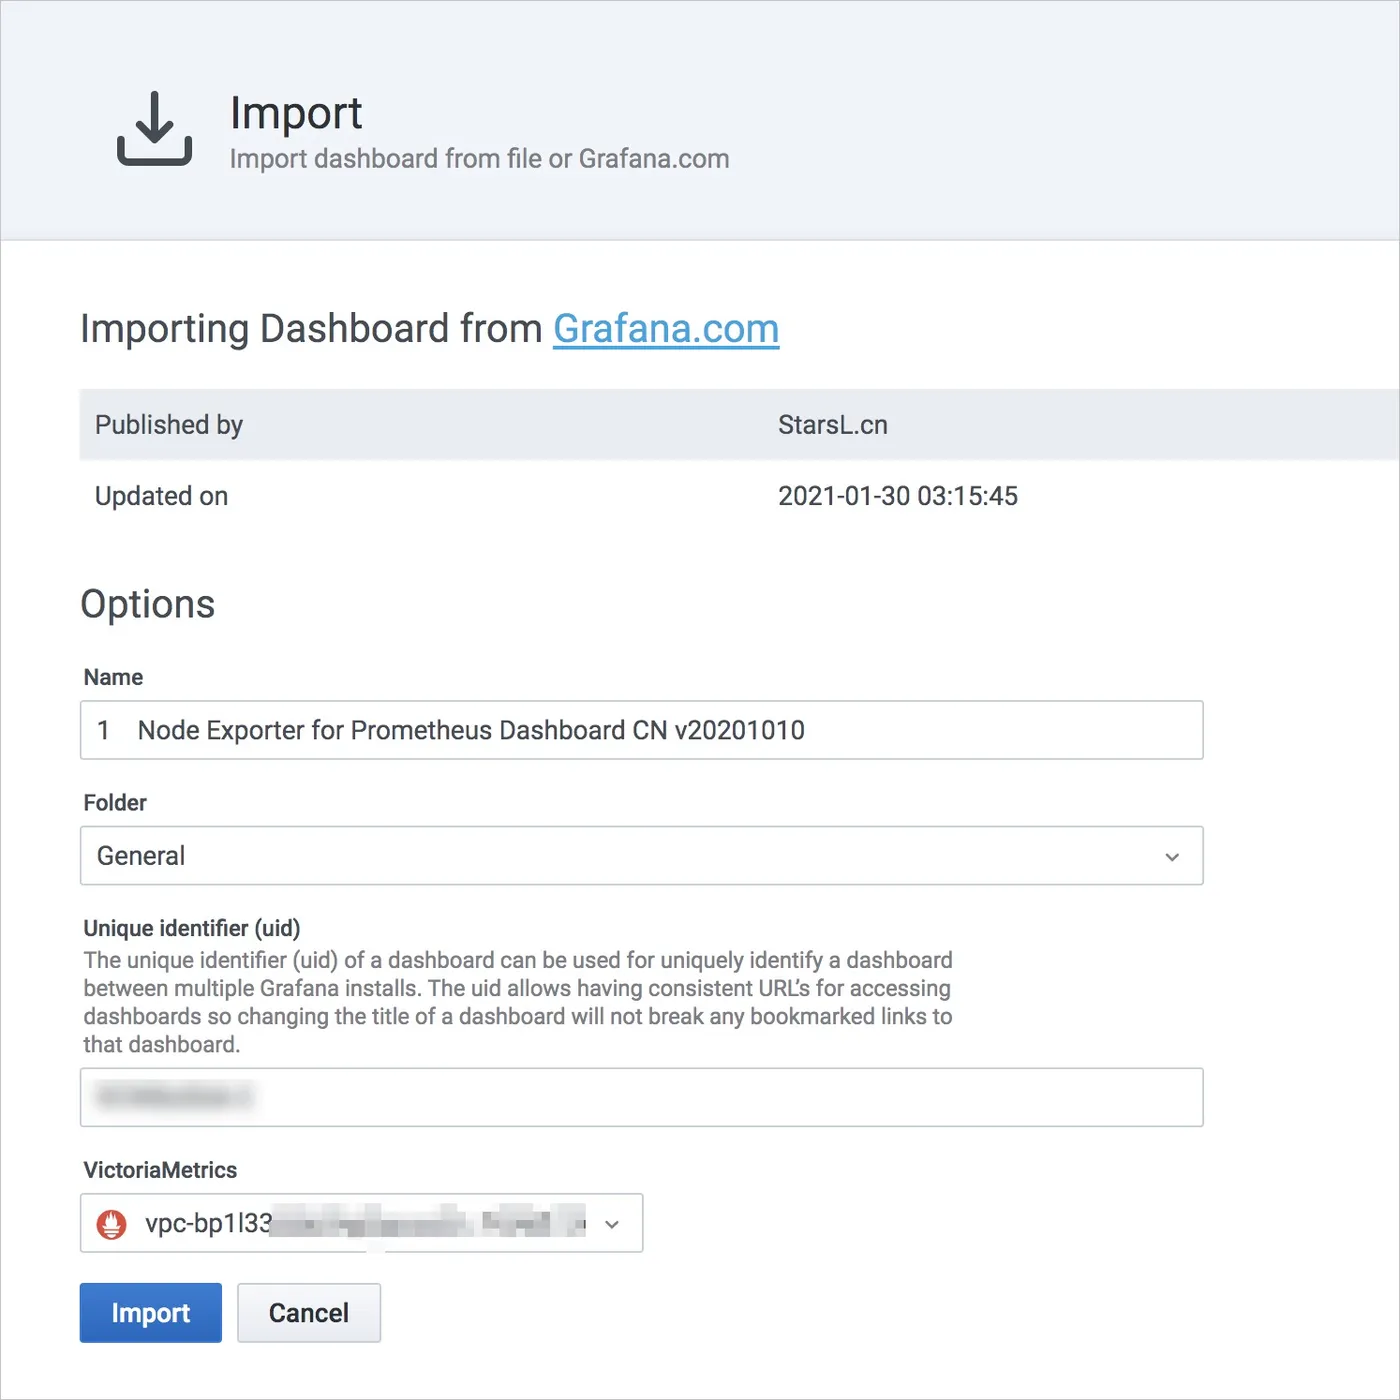Click the 'Updated on' table cell
The height and width of the screenshot is (1400, 1400).
pyautogui.click(x=161, y=496)
